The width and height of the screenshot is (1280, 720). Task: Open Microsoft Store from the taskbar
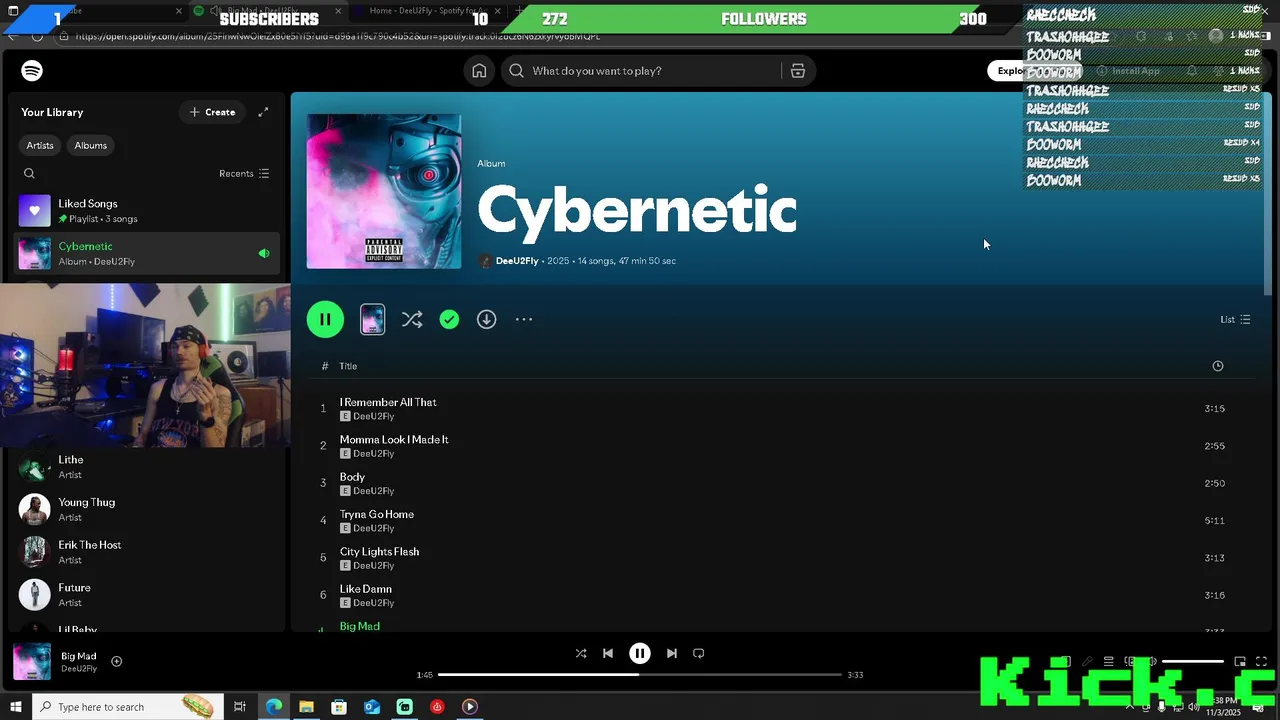[x=339, y=707]
